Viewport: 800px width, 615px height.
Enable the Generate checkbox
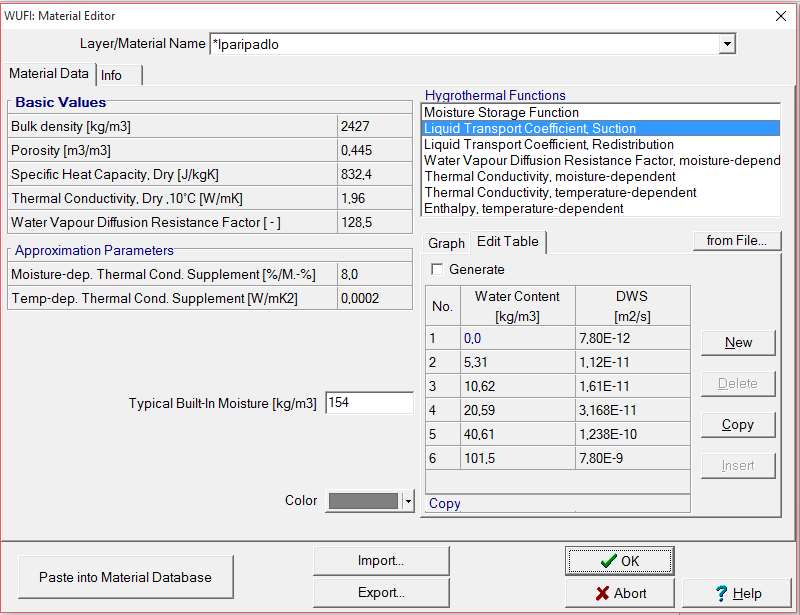437,269
